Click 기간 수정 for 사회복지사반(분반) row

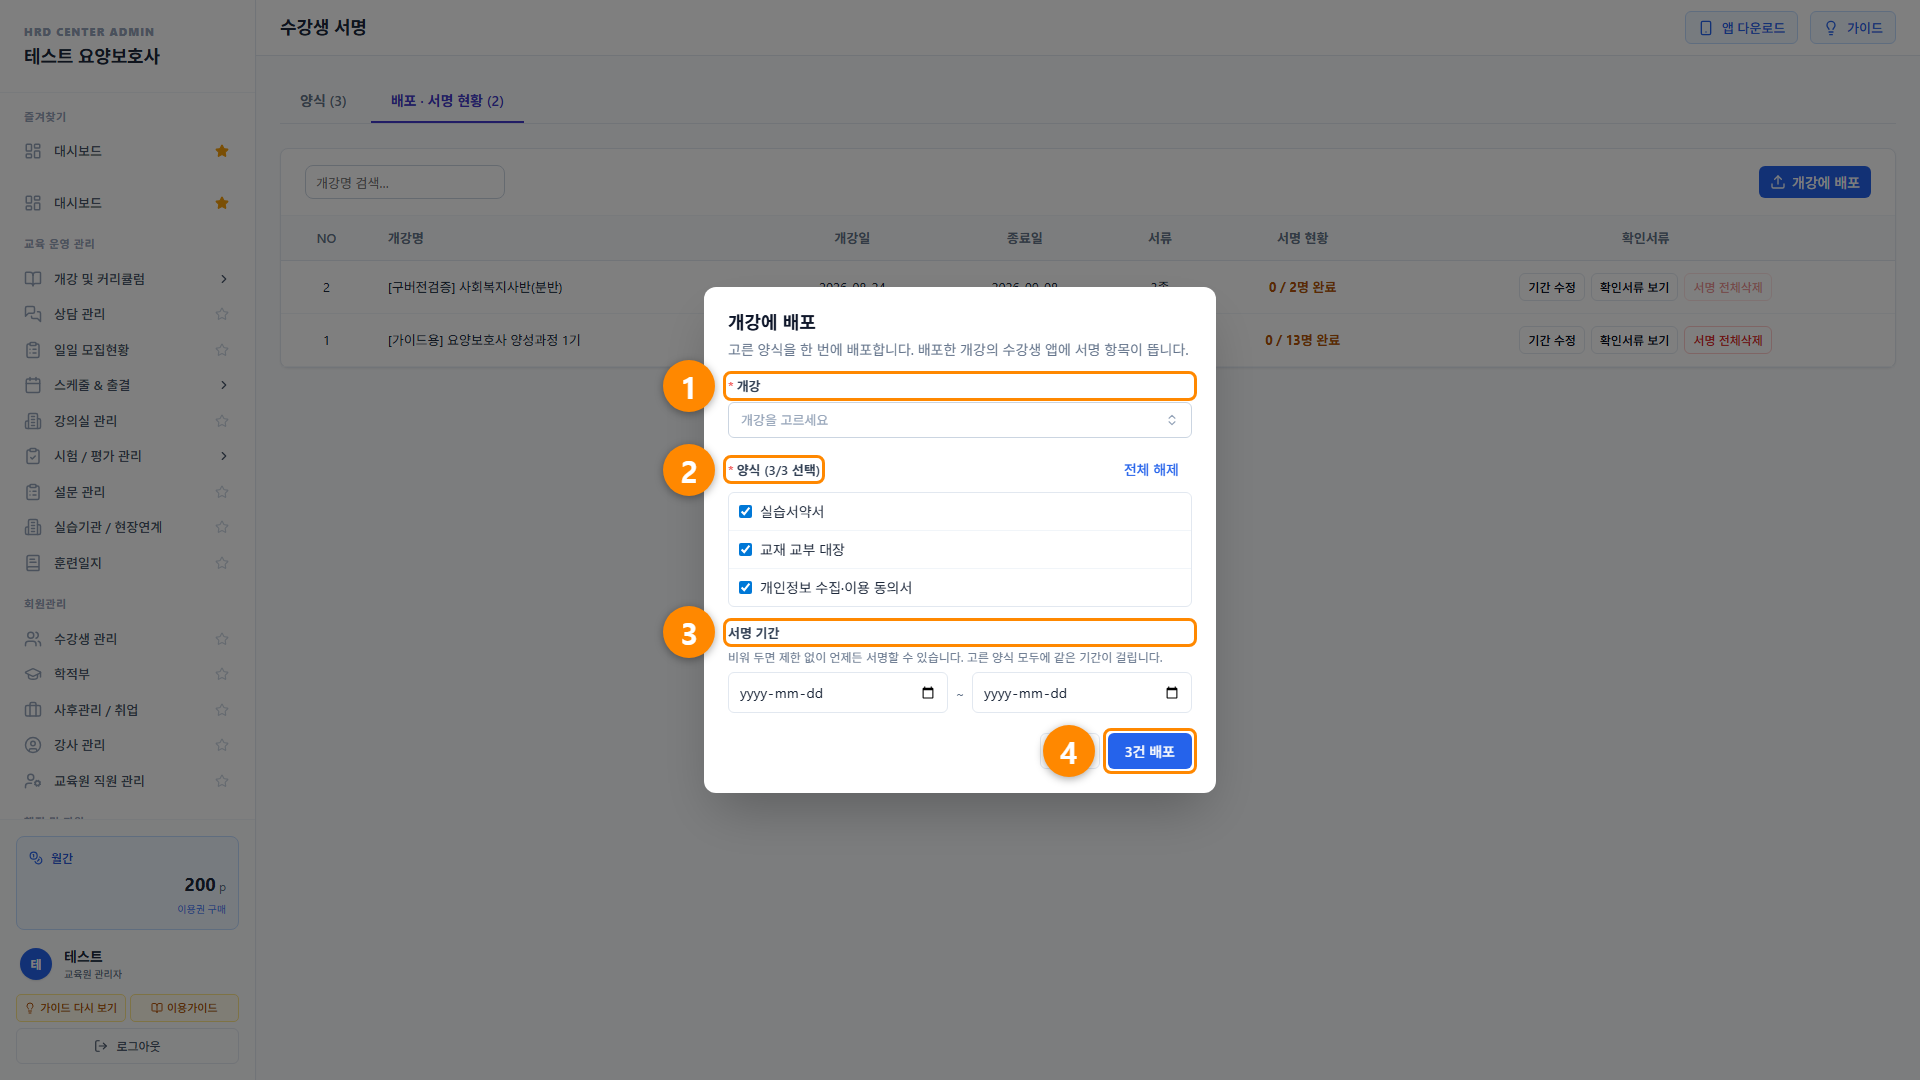point(1551,288)
